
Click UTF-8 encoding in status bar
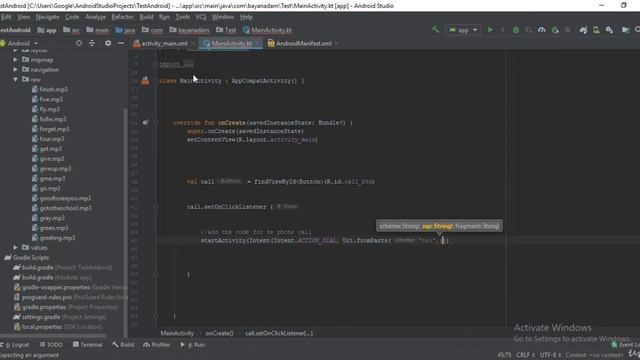(550, 355)
